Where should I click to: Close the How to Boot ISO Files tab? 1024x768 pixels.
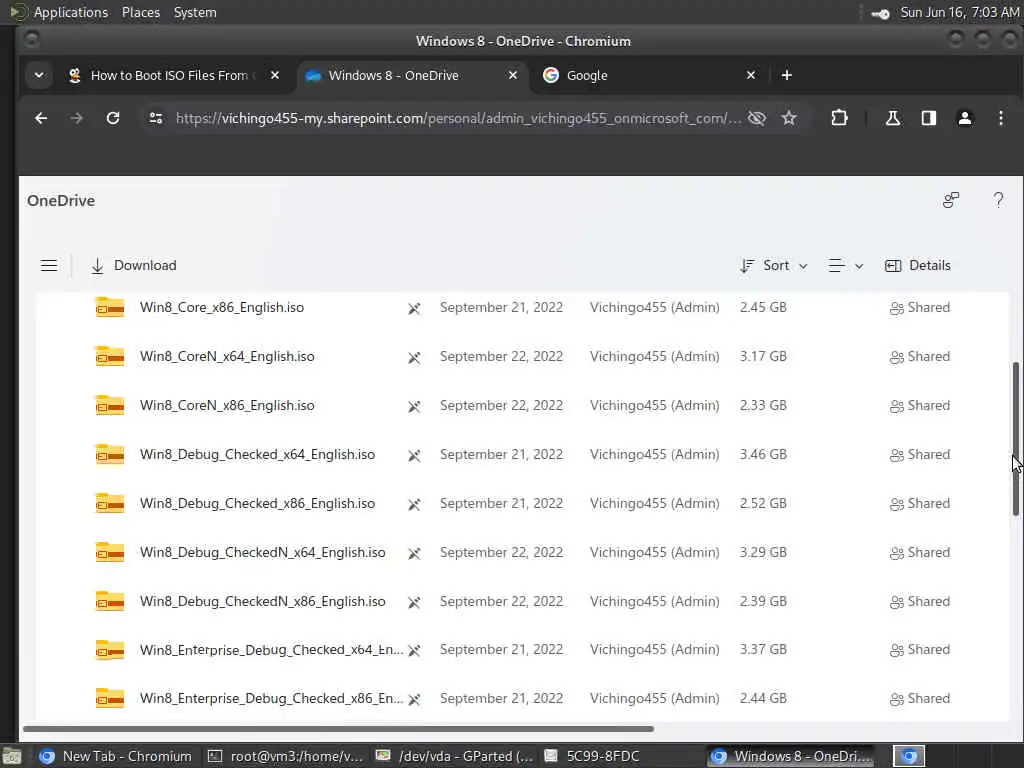click(275, 75)
